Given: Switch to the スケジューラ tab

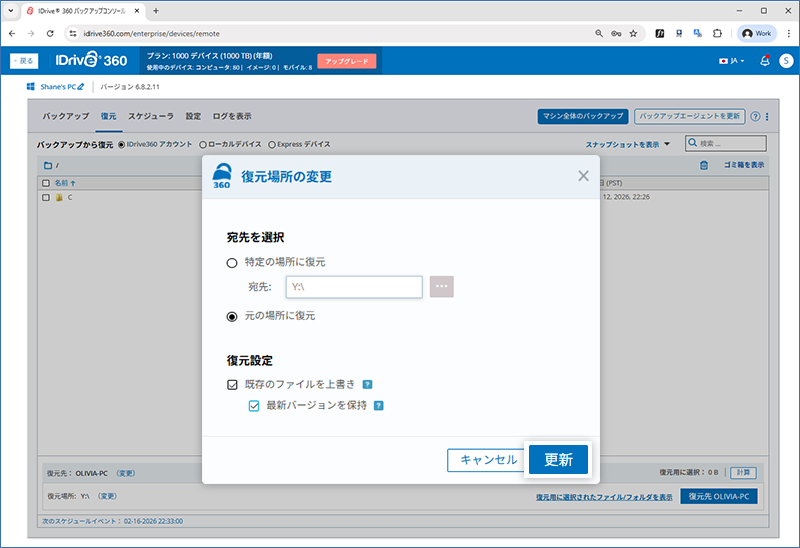Looking at the screenshot, I should coord(151,116).
